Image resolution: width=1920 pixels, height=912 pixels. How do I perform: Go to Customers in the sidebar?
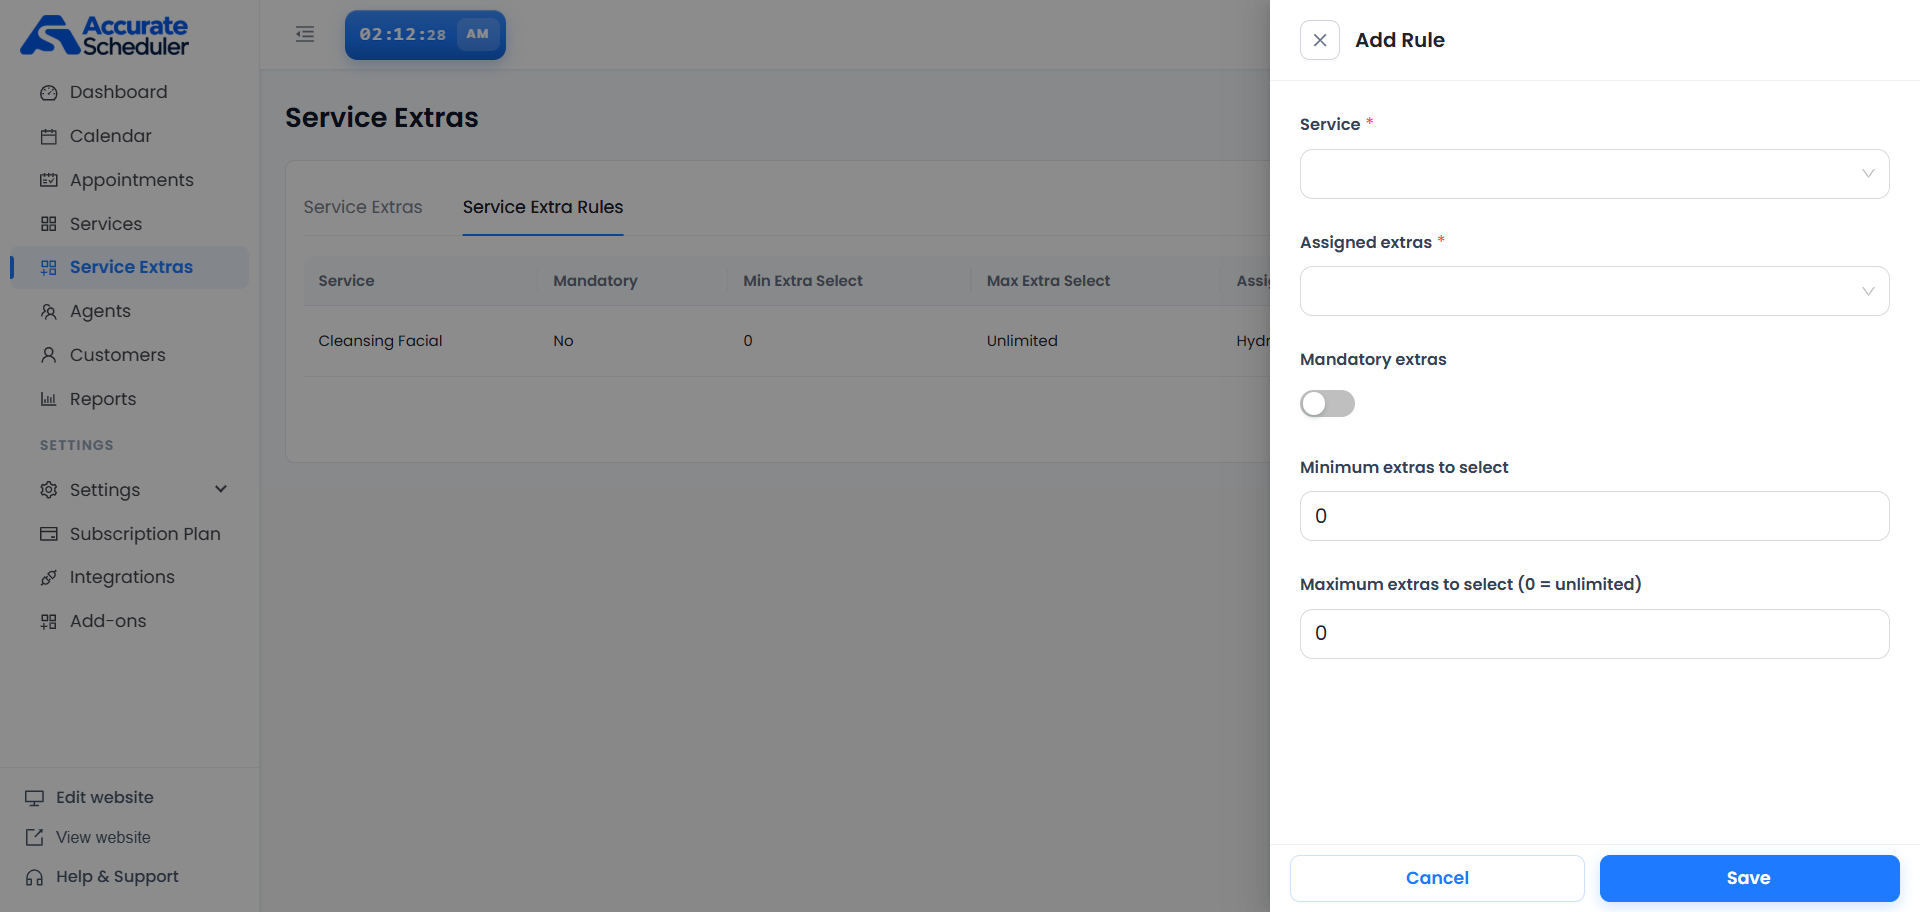tap(130, 355)
